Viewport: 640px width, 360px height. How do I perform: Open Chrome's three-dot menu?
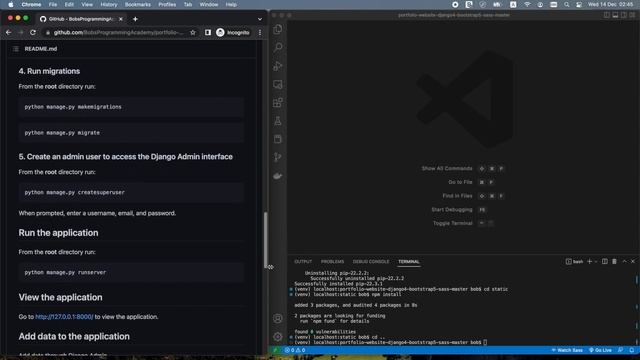pyautogui.click(x=260, y=32)
